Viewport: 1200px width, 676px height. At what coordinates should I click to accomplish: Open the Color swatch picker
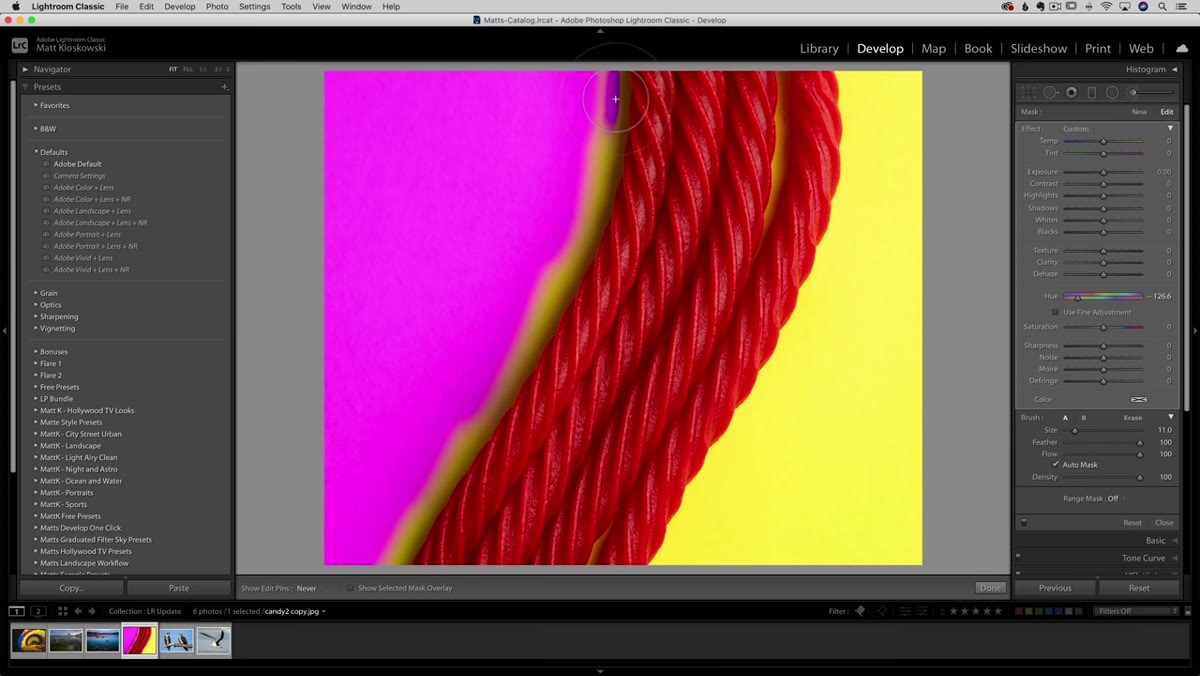pos(1138,399)
